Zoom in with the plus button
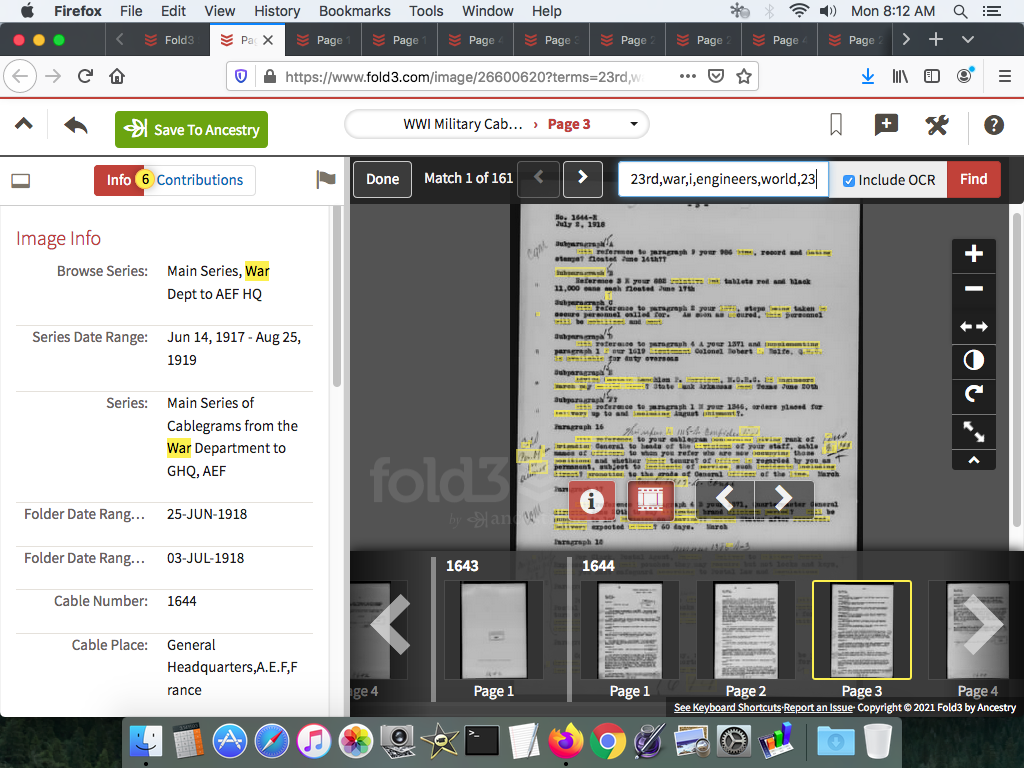The height and width of the screenshot is (768, 1024). coord(974,254)
